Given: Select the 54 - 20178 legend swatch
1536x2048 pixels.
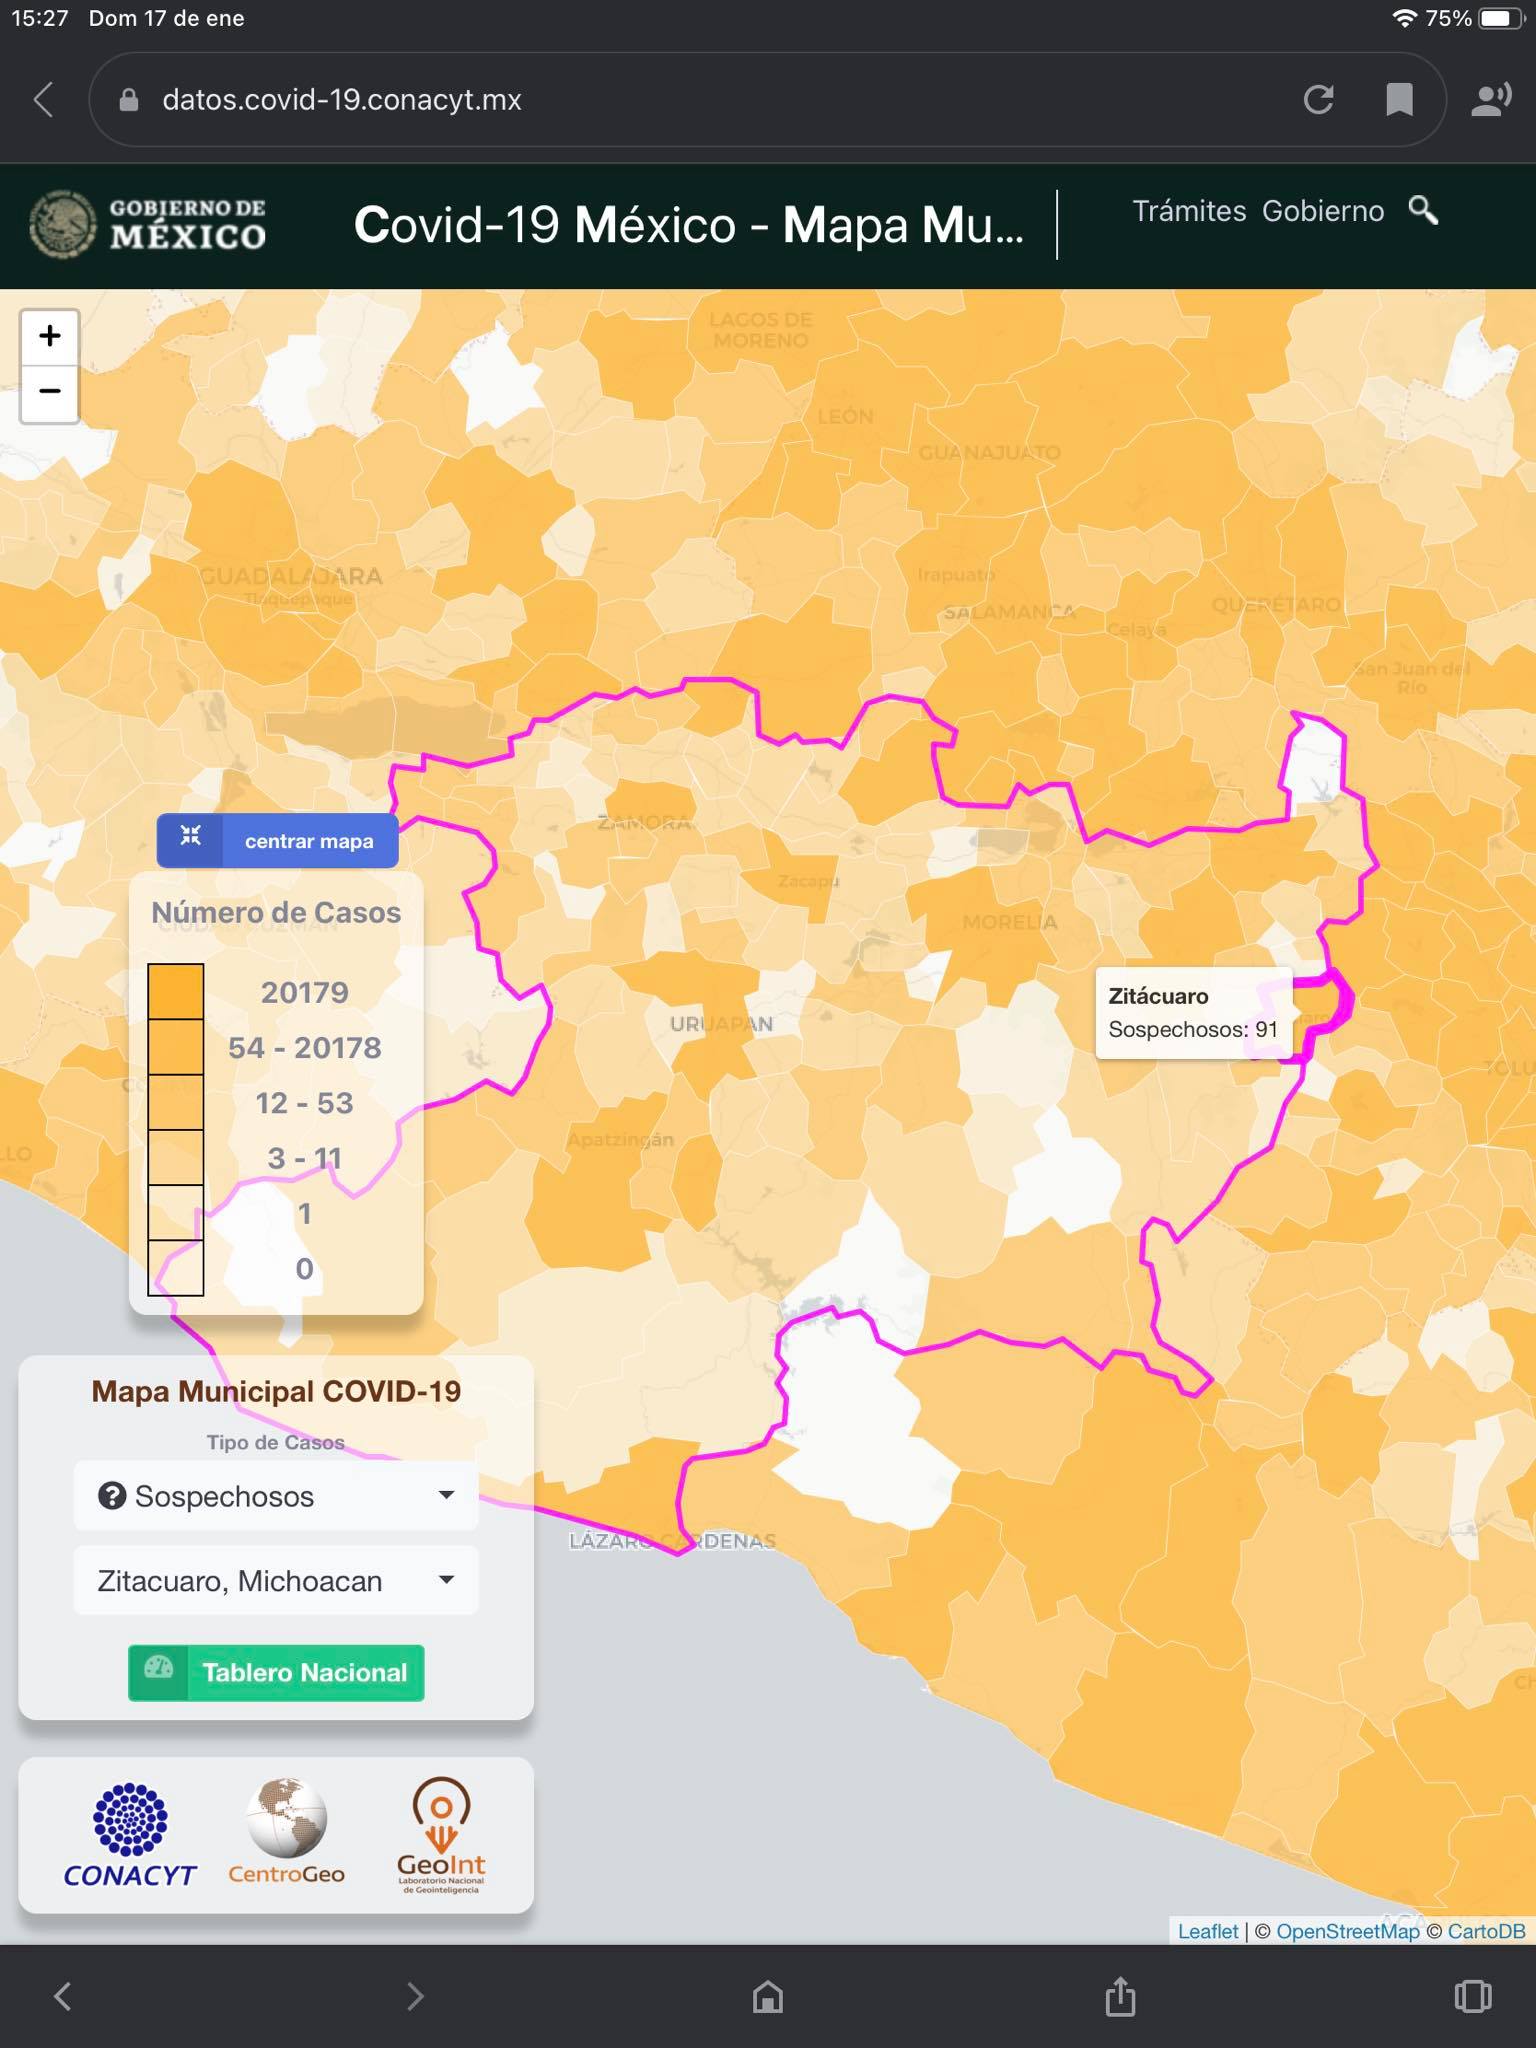Looking at the screenshot, I should coord(176,1047).
